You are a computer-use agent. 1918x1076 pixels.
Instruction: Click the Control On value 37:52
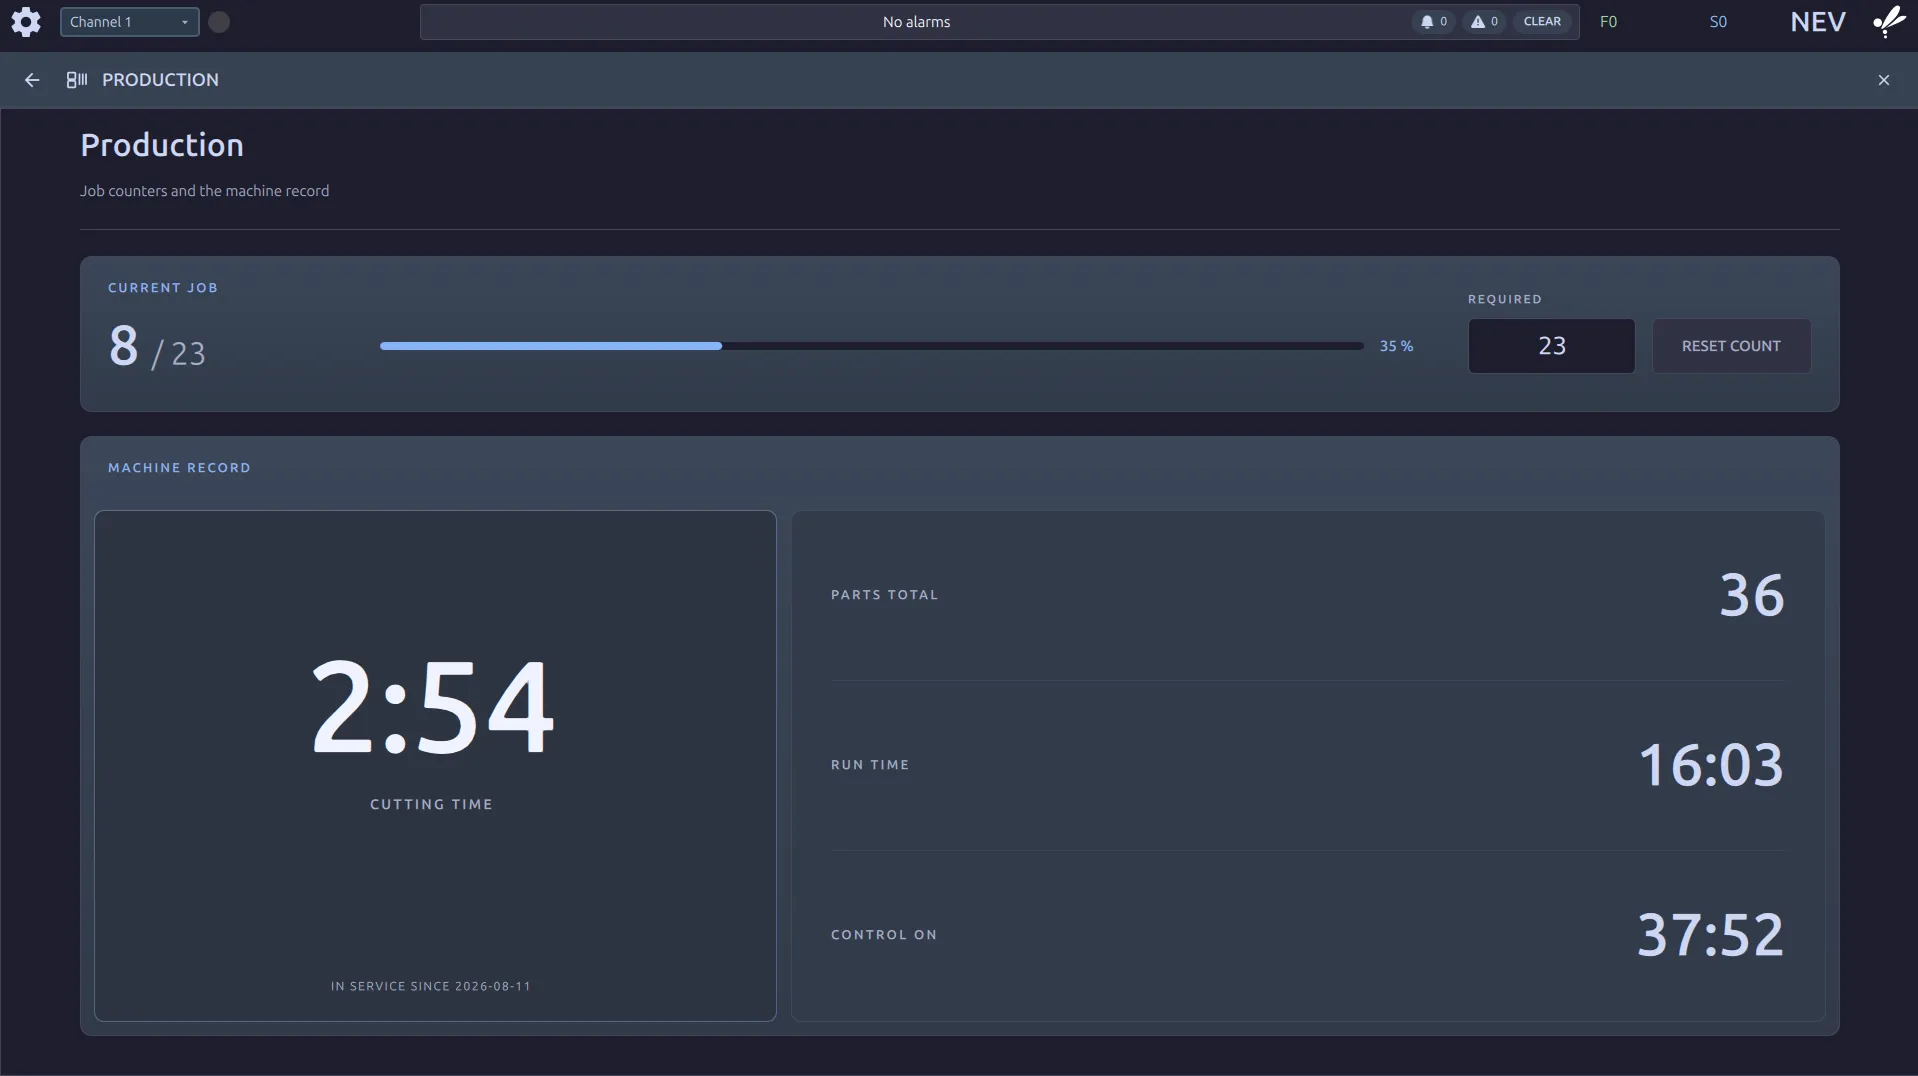1710,935
